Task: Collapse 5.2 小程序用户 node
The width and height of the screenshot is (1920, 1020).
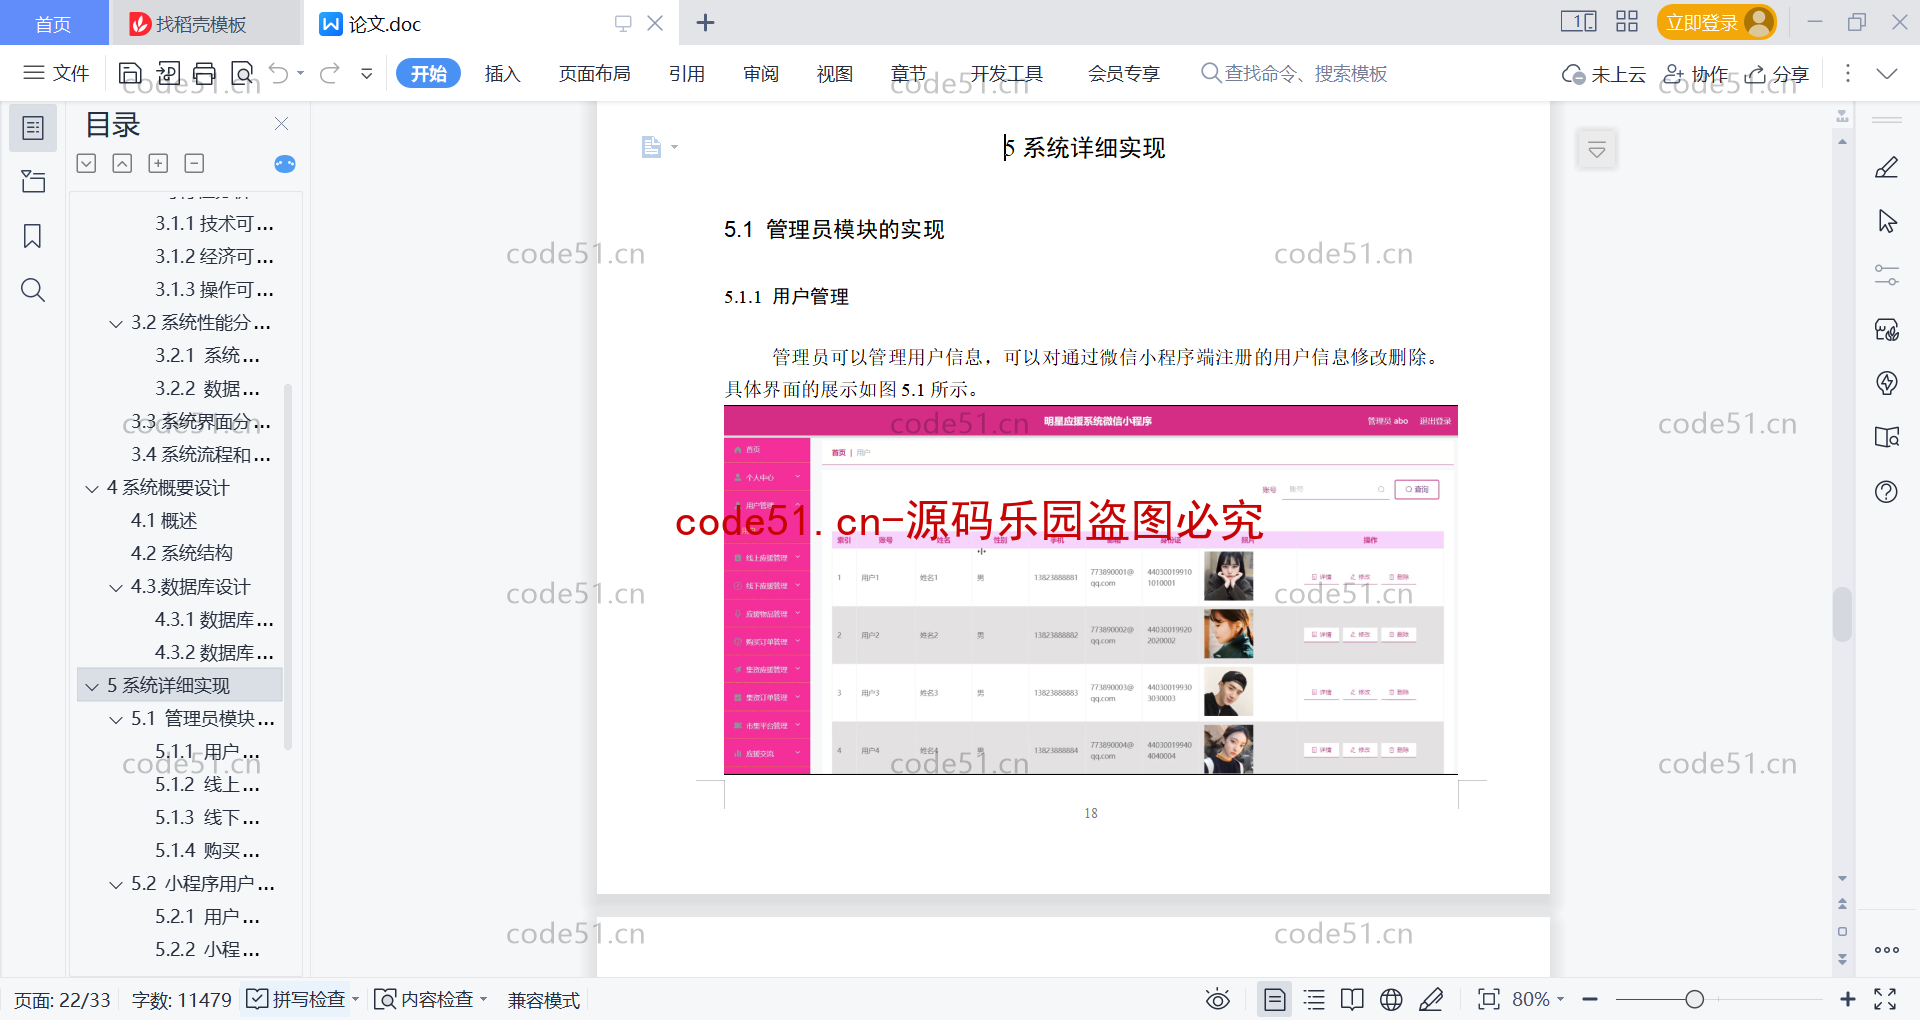Action: coord(116,884)
